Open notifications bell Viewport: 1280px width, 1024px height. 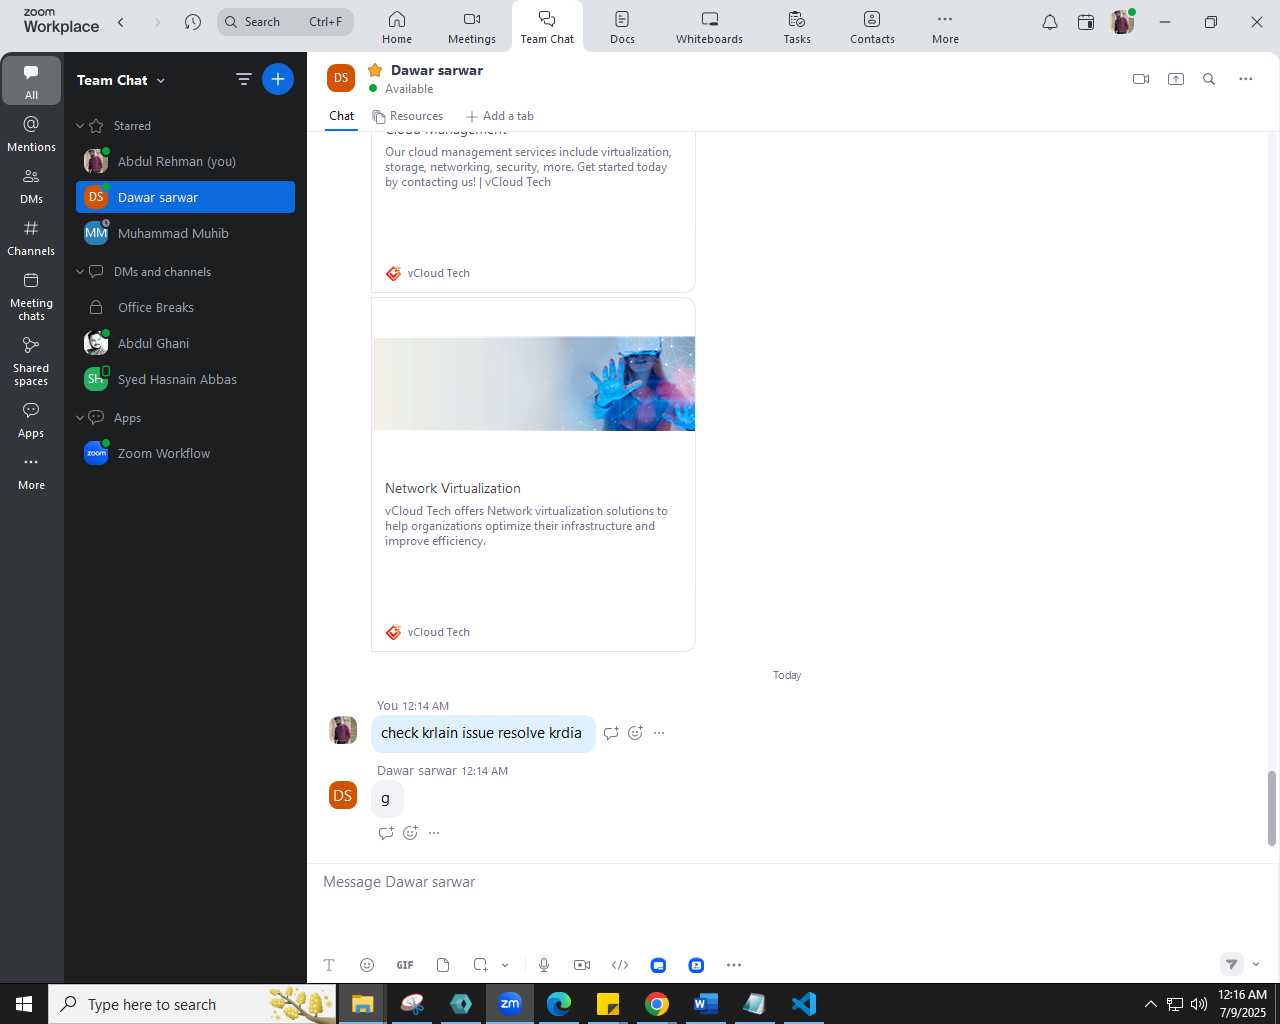click(1050, 22)
